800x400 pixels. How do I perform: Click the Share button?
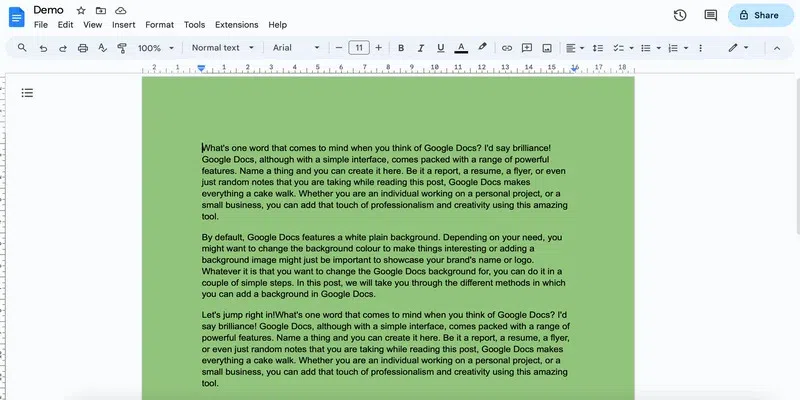761,15
